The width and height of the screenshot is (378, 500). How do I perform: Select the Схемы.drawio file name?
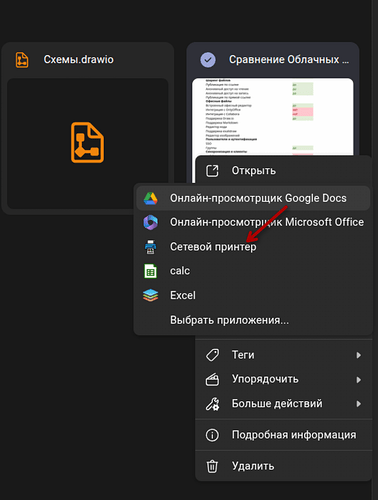pyautogui.click(x=79, y=60)
